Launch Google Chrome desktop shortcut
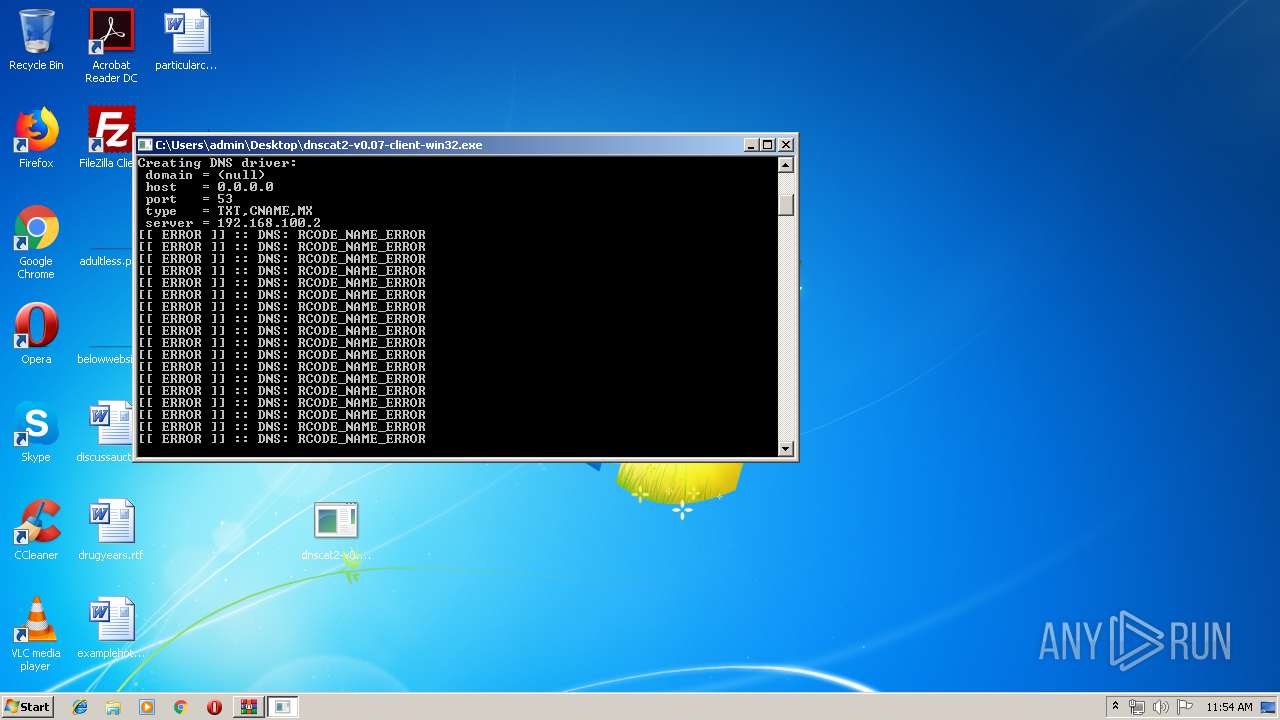Screen dimensions: 1280x720 click(x=36, y=242)
